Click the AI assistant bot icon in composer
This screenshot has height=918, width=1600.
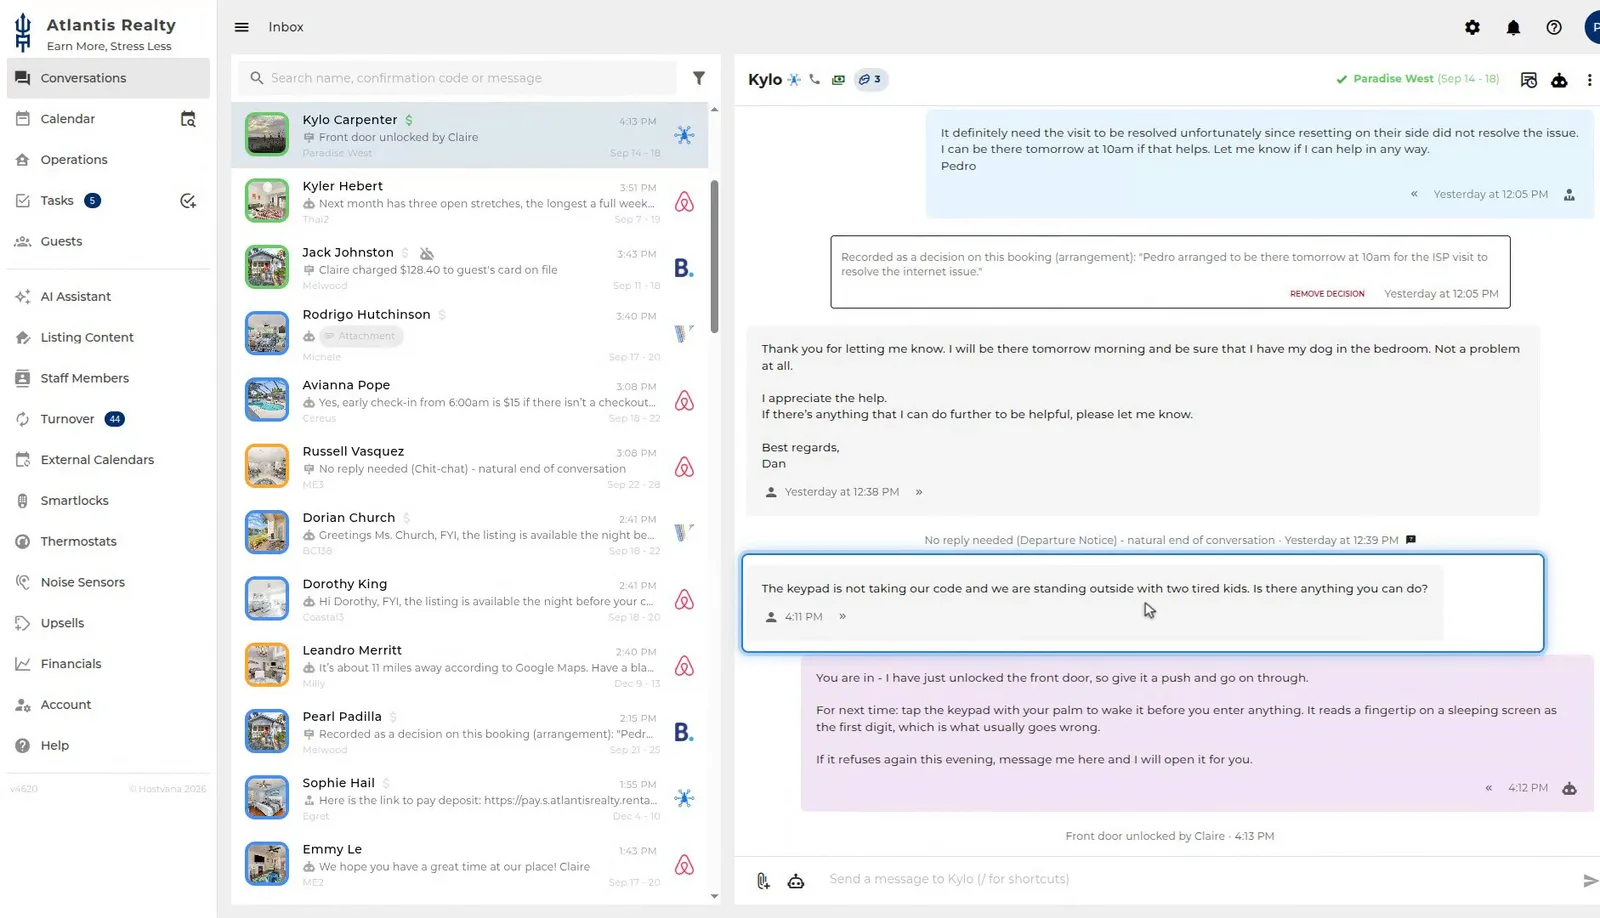pos(796,881)
